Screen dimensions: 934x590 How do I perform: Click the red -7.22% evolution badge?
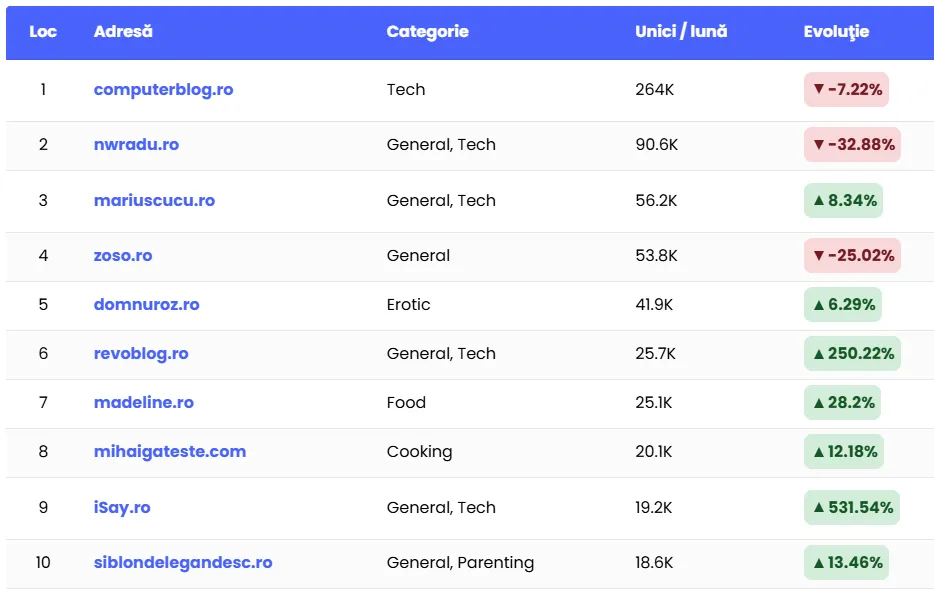pyautogui.click(x=846, y=89)
